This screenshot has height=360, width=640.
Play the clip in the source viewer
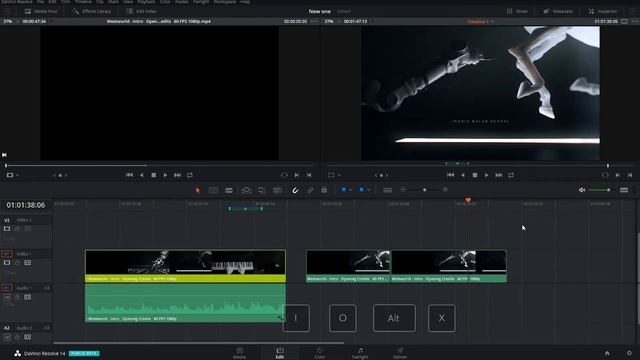click(165, 175)
